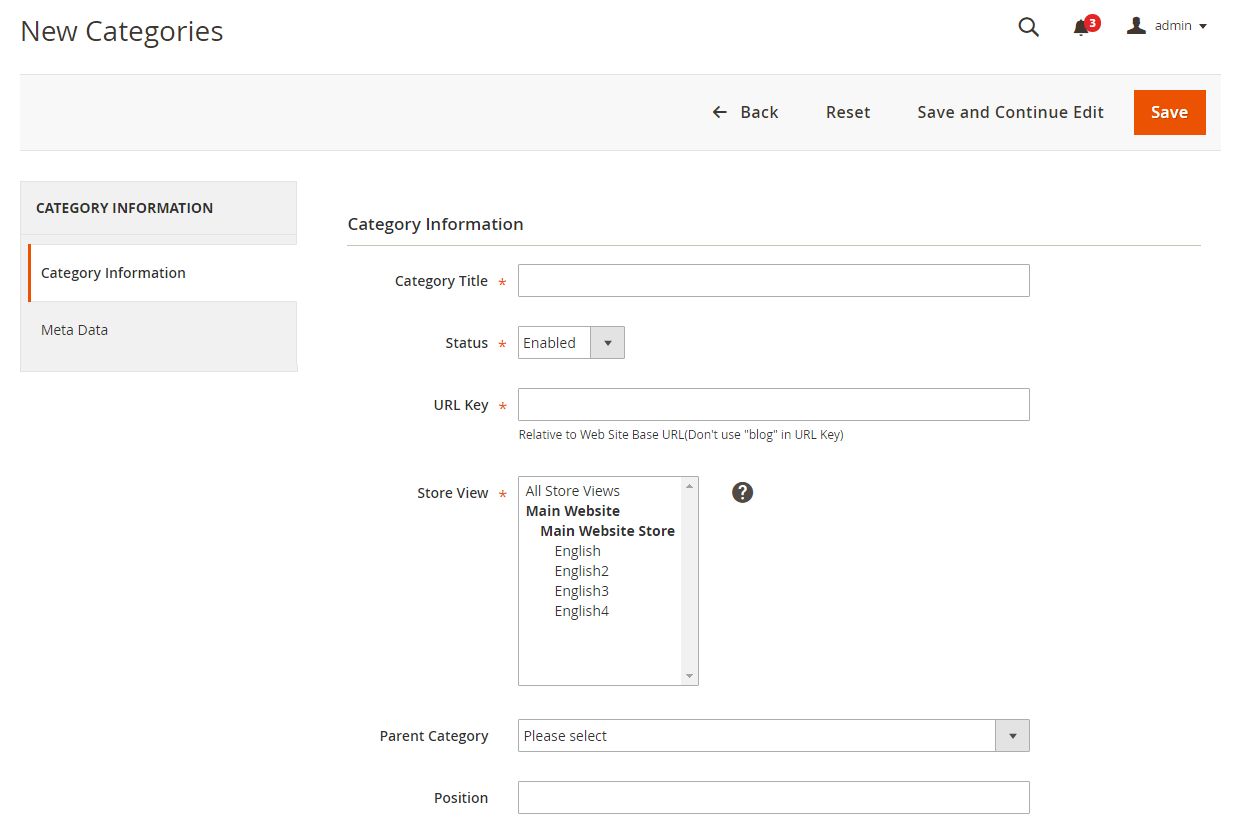Viewport: 1239px width, 831px height.
Task: Click the Store View list scroll-down arrow
Action: point(689,676)
